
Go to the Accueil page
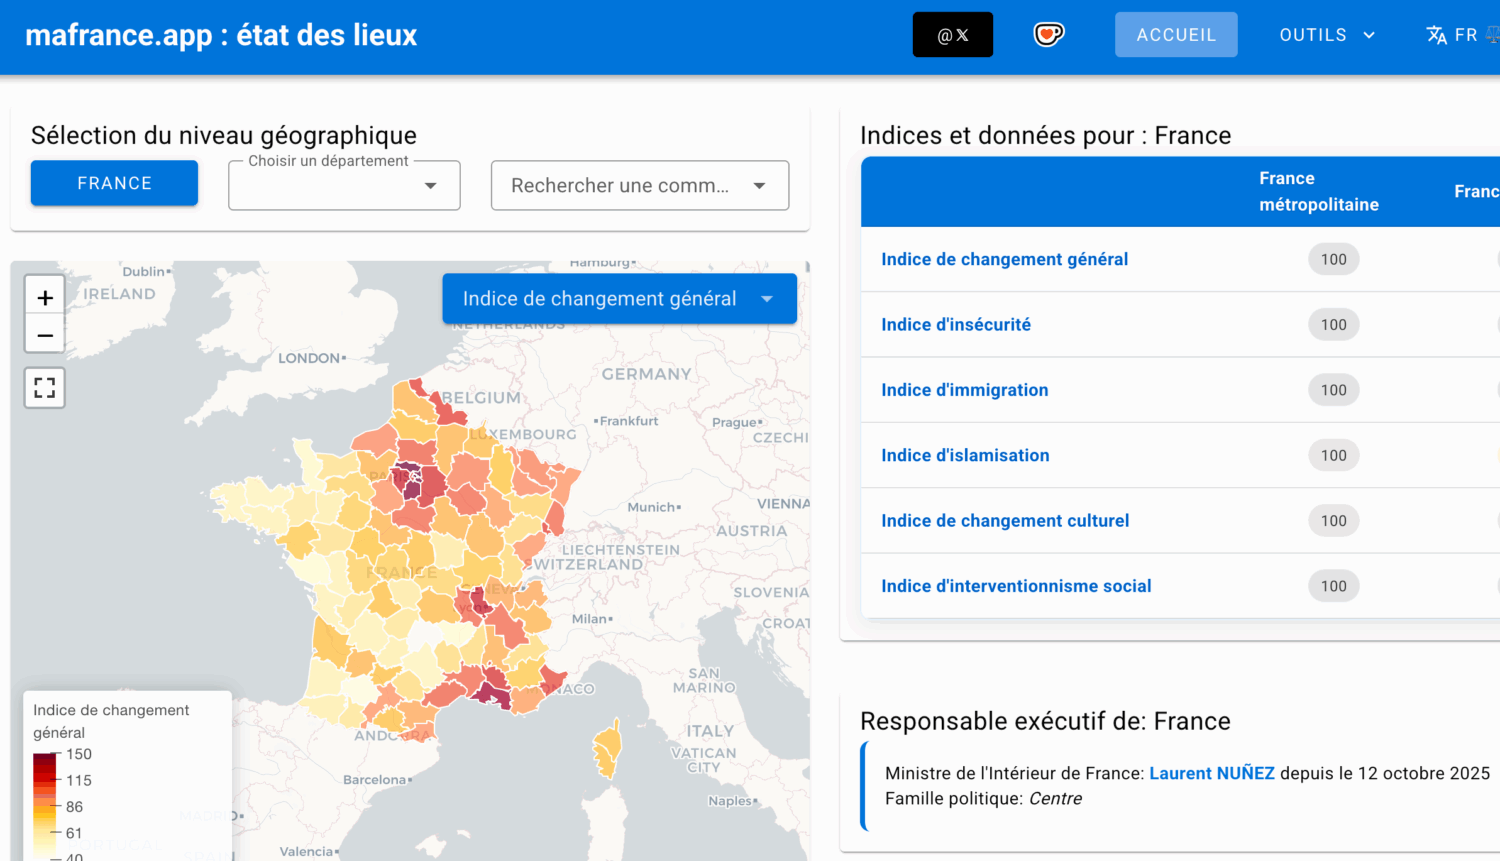pos(1176,35)
